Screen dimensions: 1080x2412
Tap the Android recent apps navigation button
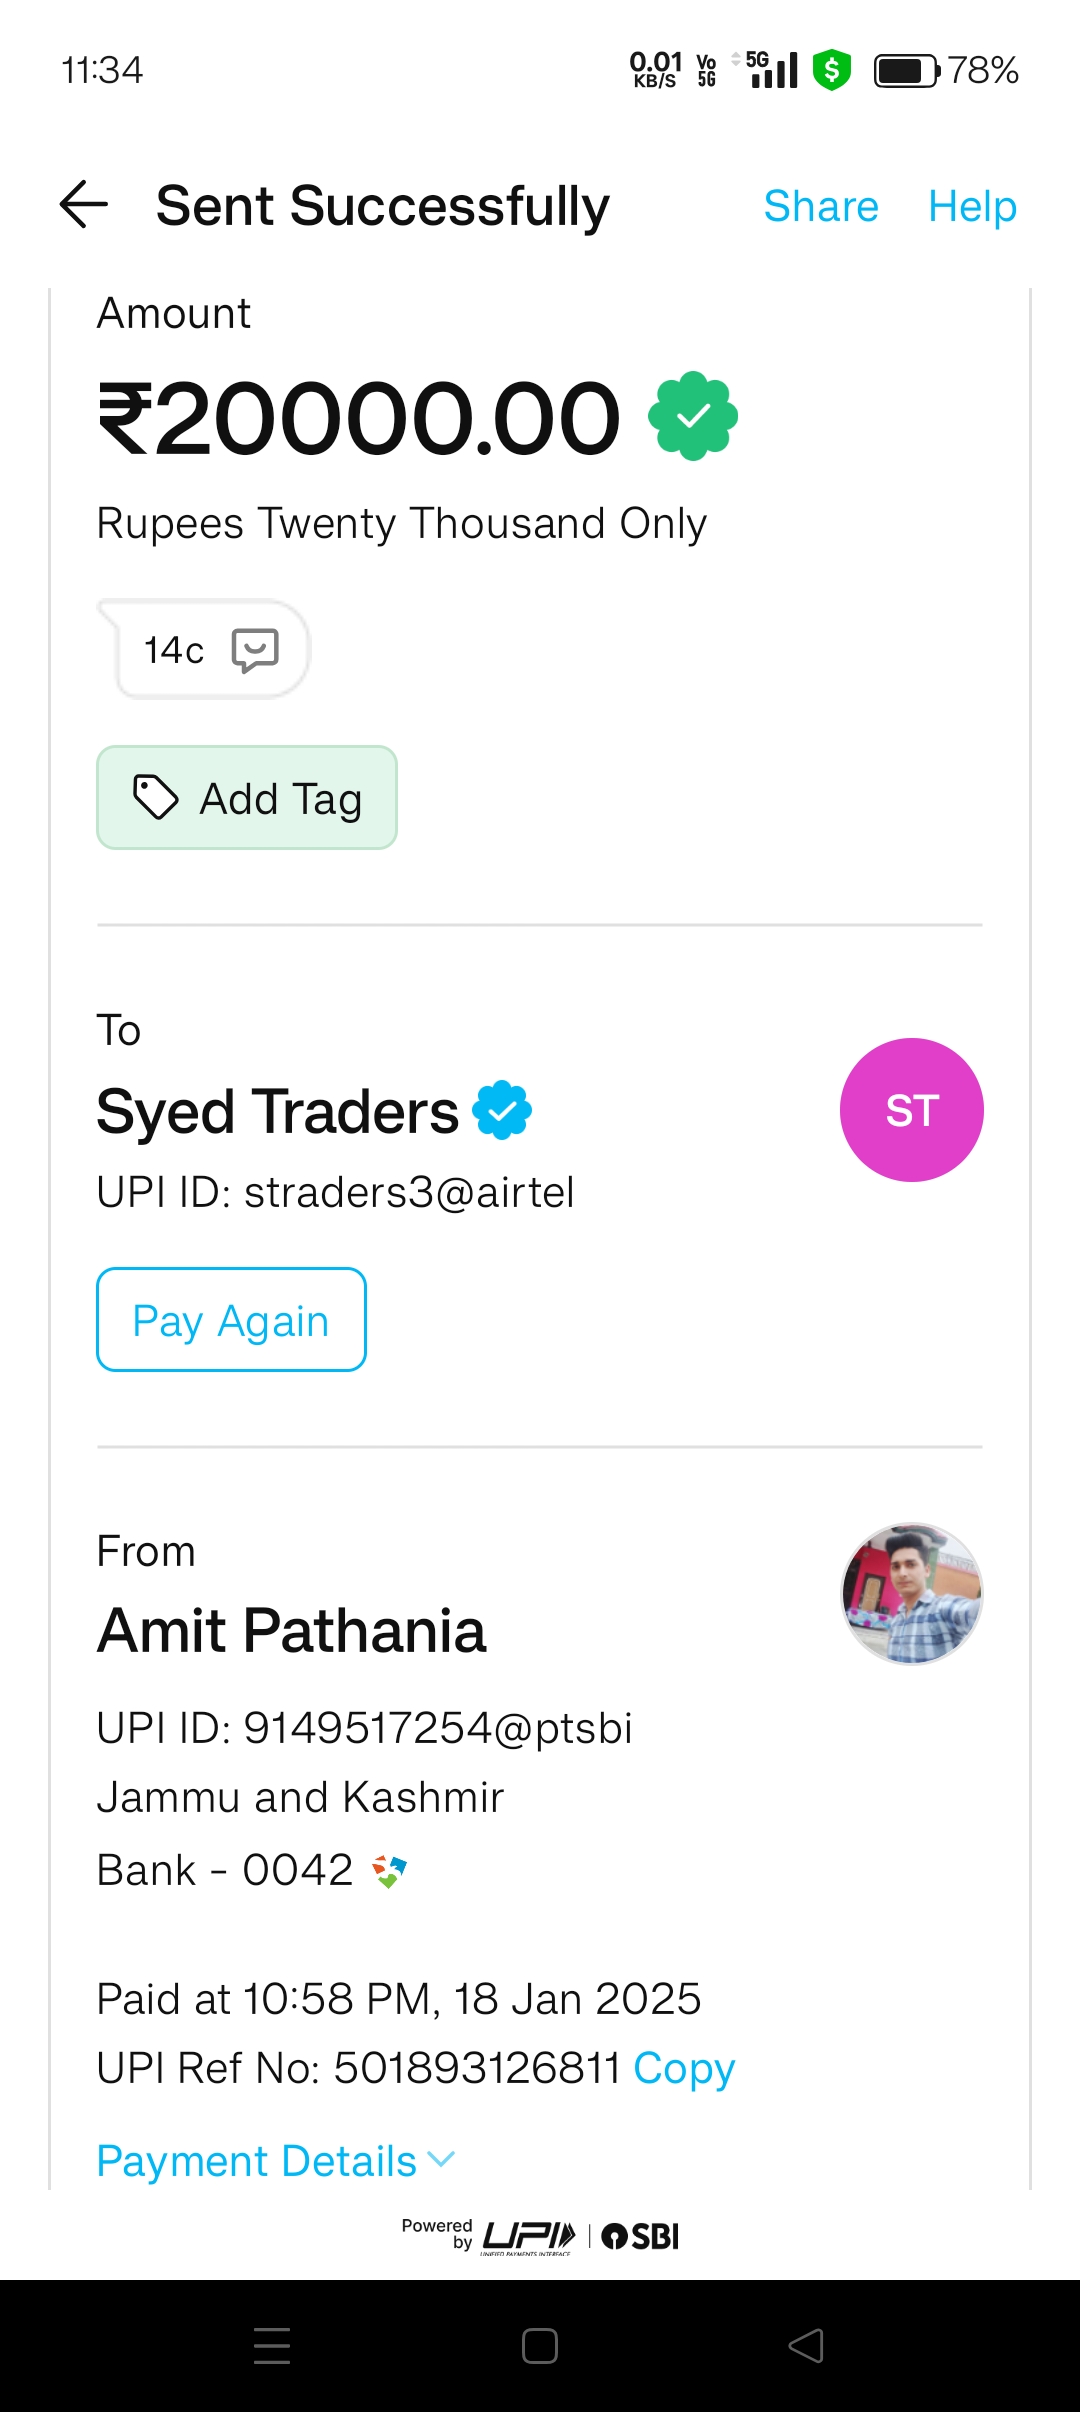point(272,2345)
